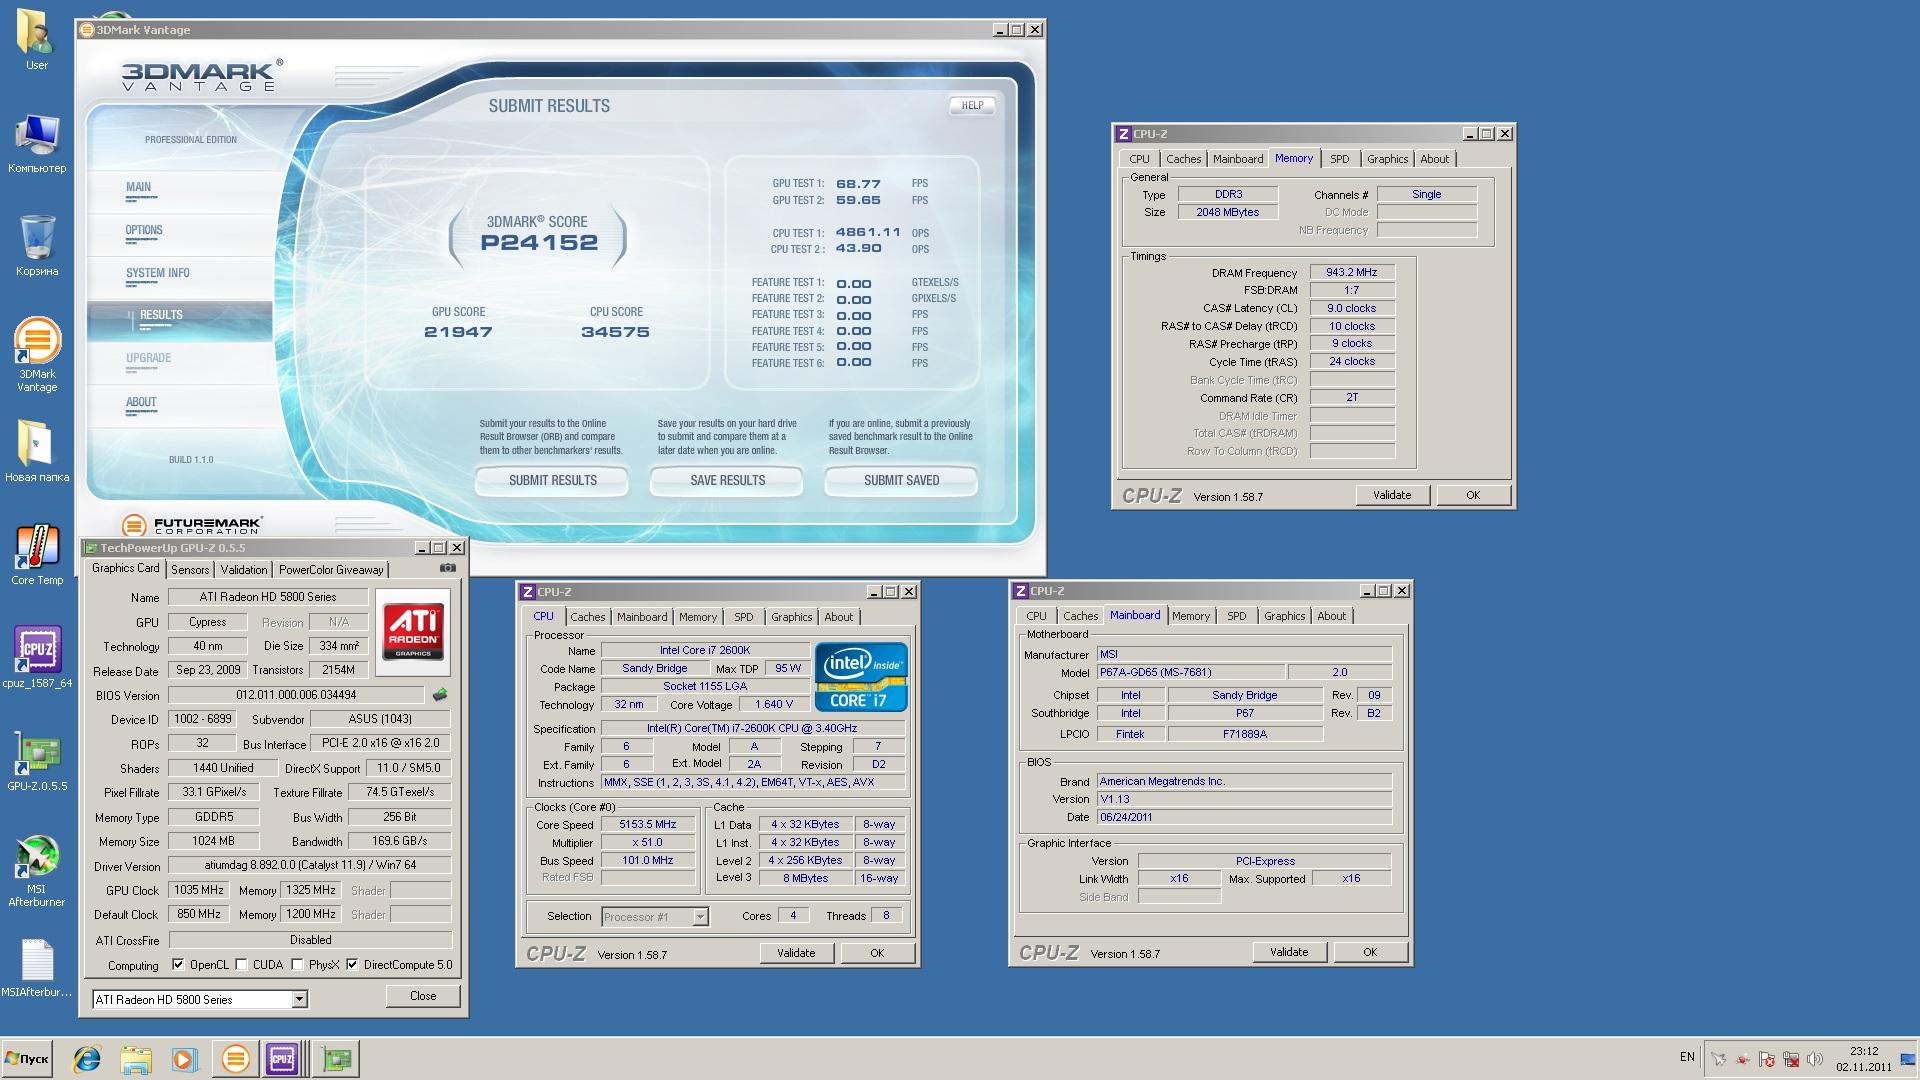Click Validate in CPU-Z Mainboard window
The width and height of the screenshot is (1920, 1080).
pyautogui.click(x=1289, y=952)
